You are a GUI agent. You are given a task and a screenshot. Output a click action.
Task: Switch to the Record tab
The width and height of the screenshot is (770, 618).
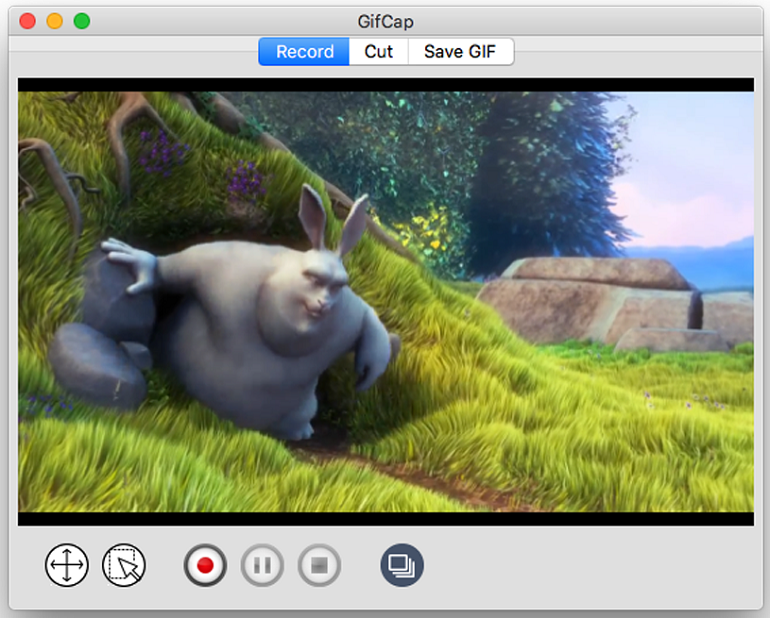point(304,52)
